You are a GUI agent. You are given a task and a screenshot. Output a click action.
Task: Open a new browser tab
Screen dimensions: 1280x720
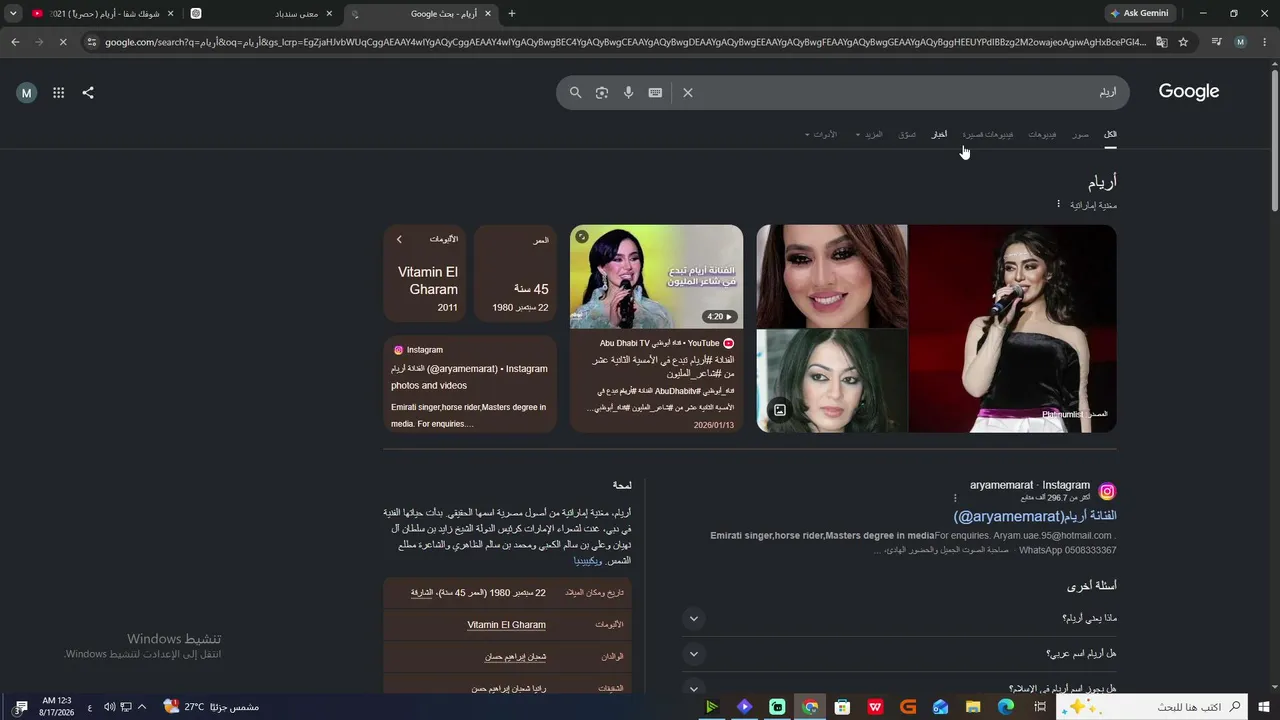(512, 14)
